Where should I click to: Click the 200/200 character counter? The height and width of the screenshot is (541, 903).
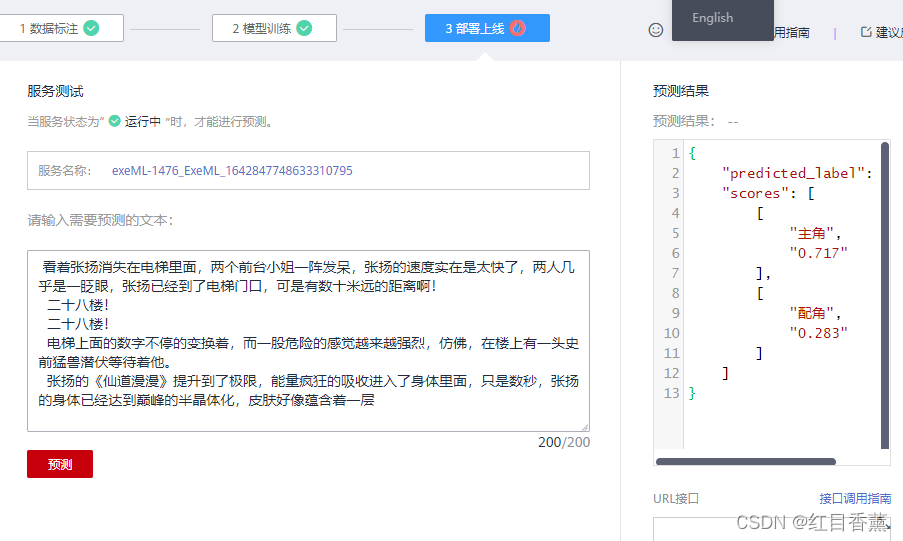pos(564,442)
